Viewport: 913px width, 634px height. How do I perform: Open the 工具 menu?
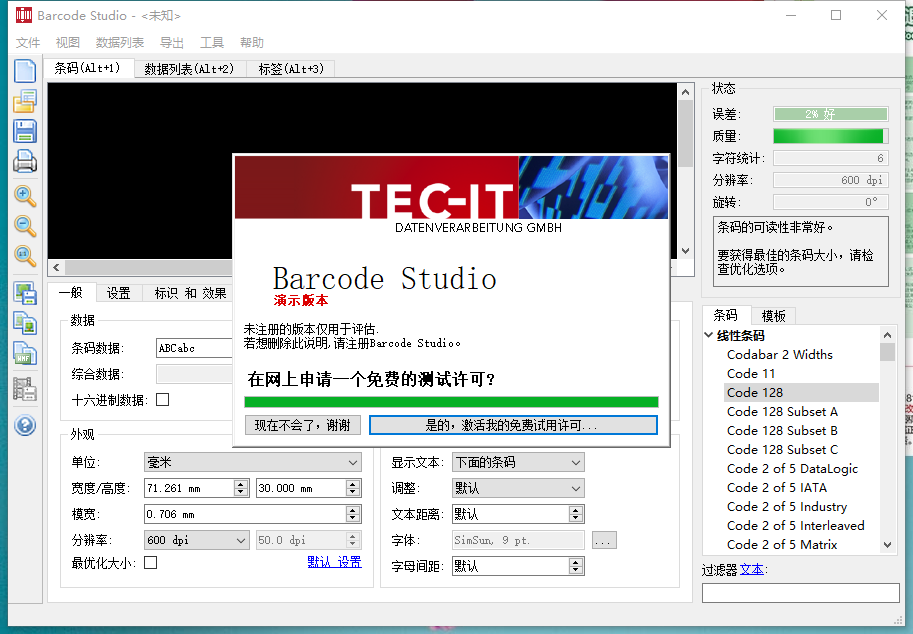pyautogui.click(x=211, y=42)
